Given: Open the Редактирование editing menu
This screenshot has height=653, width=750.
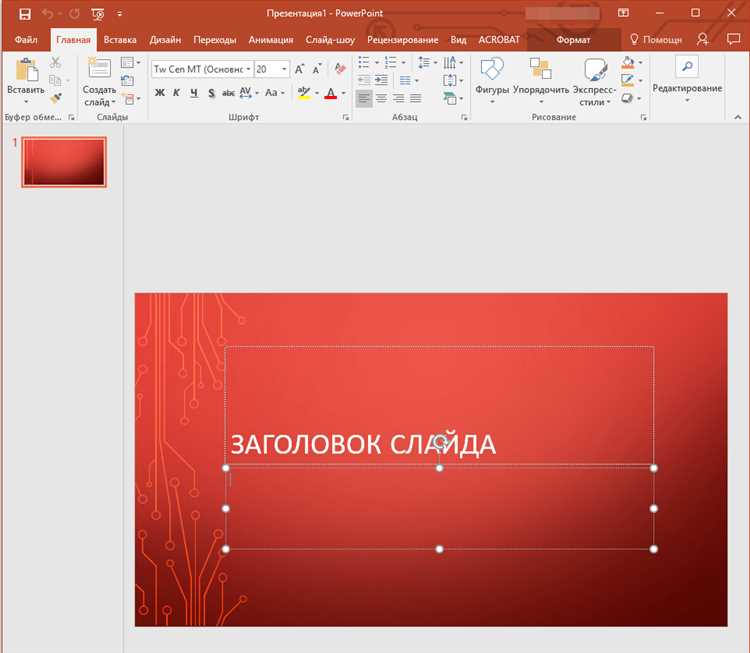Looking at the screenshot, I should pos(687,79).
